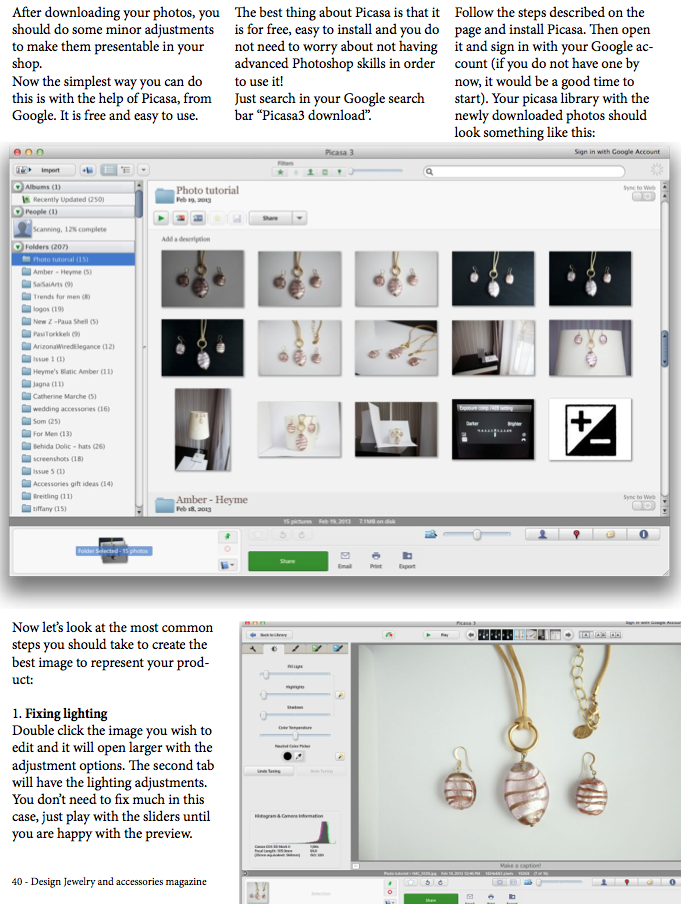681x904 pixels.
Task: Adjust the date range filter slider
Action: 375,171
